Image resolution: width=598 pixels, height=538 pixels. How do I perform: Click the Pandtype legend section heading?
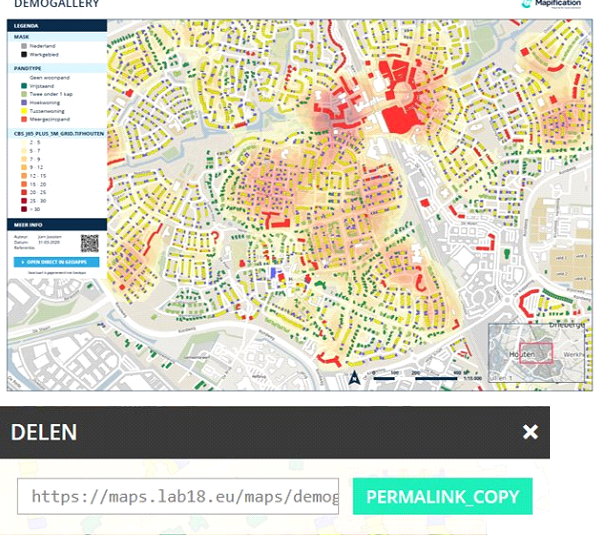coord(57,68)
